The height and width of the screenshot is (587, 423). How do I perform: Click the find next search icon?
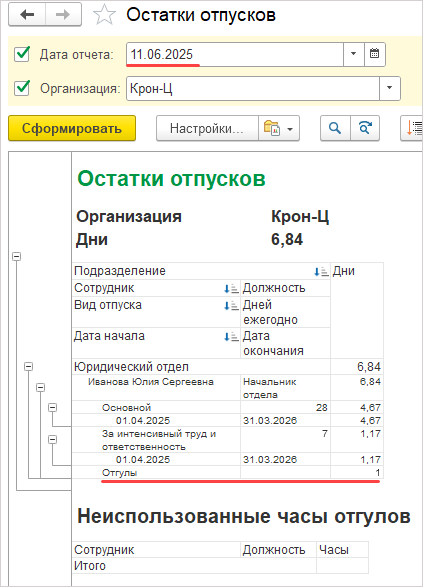click(365, 128)
